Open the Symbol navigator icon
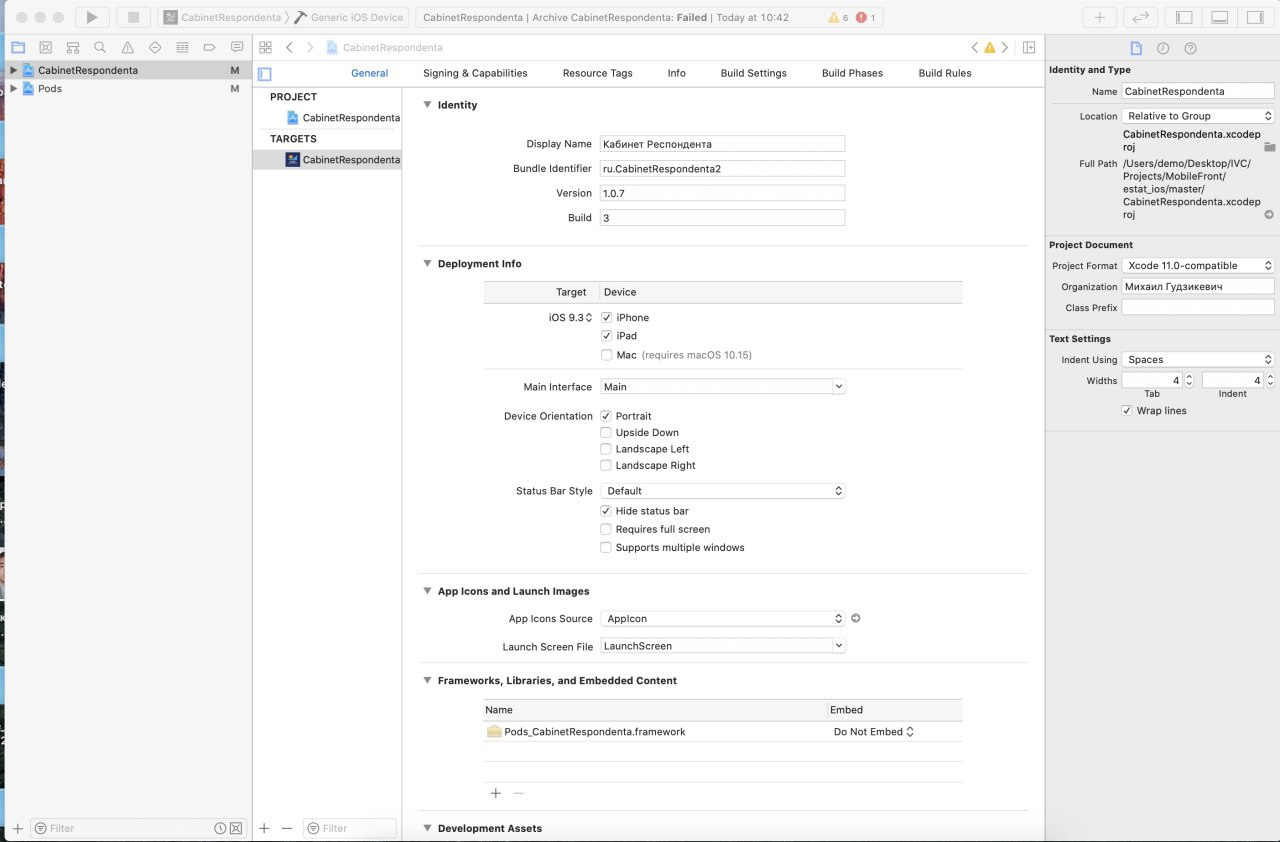Image resolution: width=1280 pixels, height=842 pixels. 73,47
